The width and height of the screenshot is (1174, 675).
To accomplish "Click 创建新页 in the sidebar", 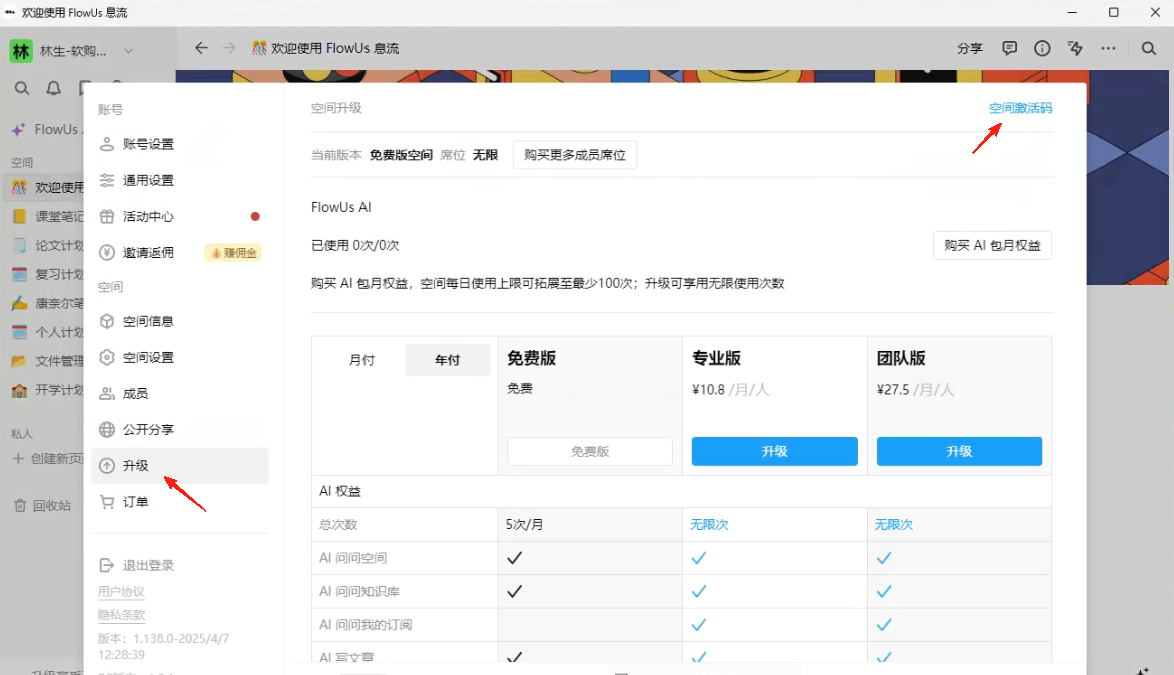I will click(x=46, y=459).
